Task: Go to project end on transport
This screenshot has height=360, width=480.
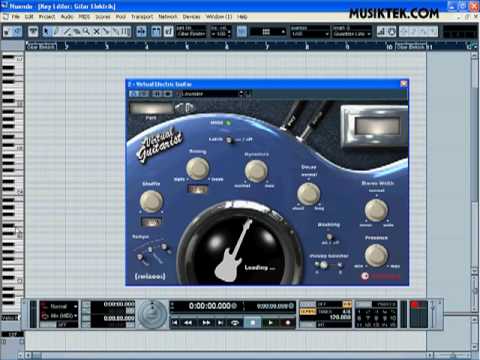Action: (220, 322)
